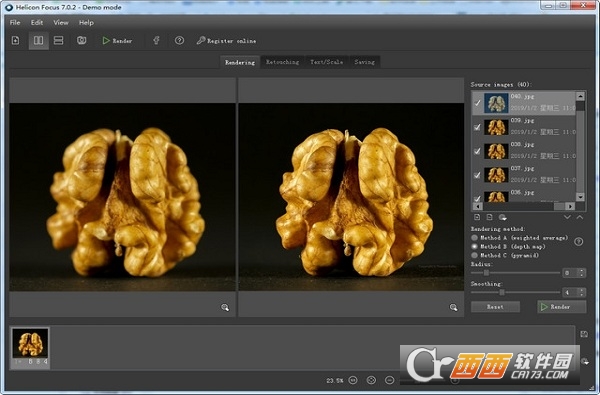Click Render in the top toolbar
The image size is (600, 395).
pos(117,41)
